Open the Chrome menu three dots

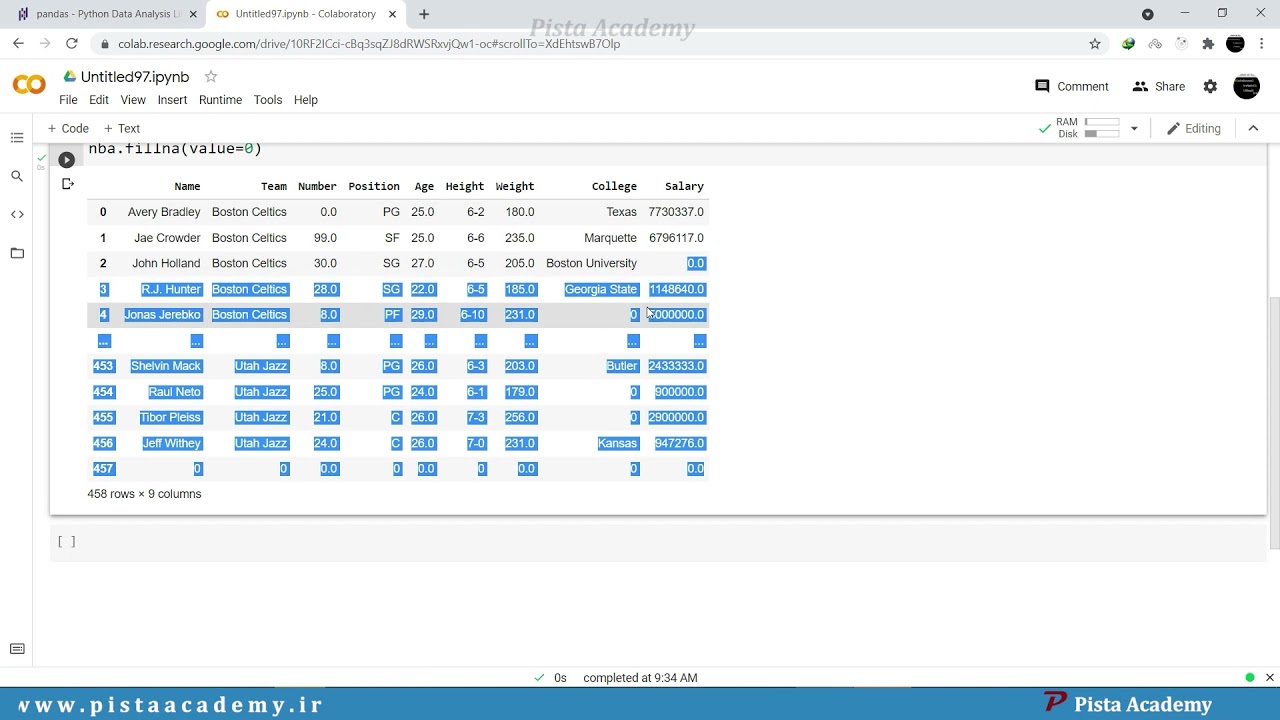1263,44
